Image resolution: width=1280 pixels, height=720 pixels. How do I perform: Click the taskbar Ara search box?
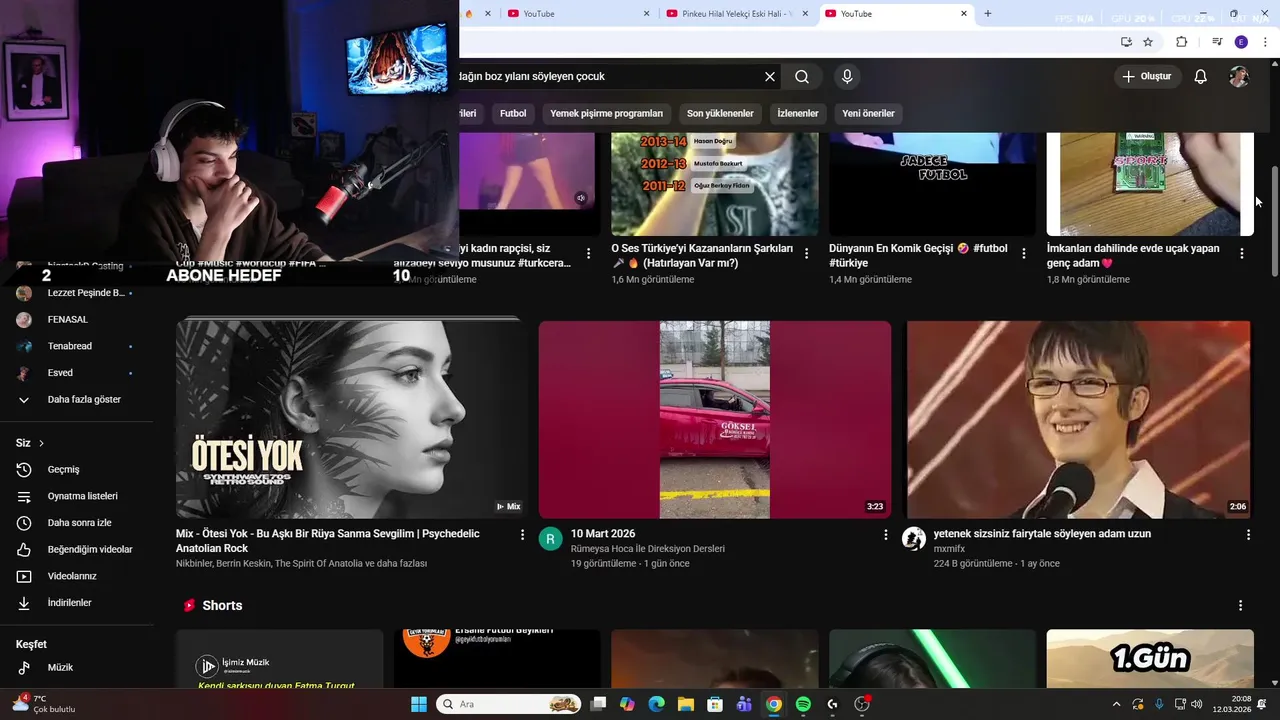coord(509,704)
